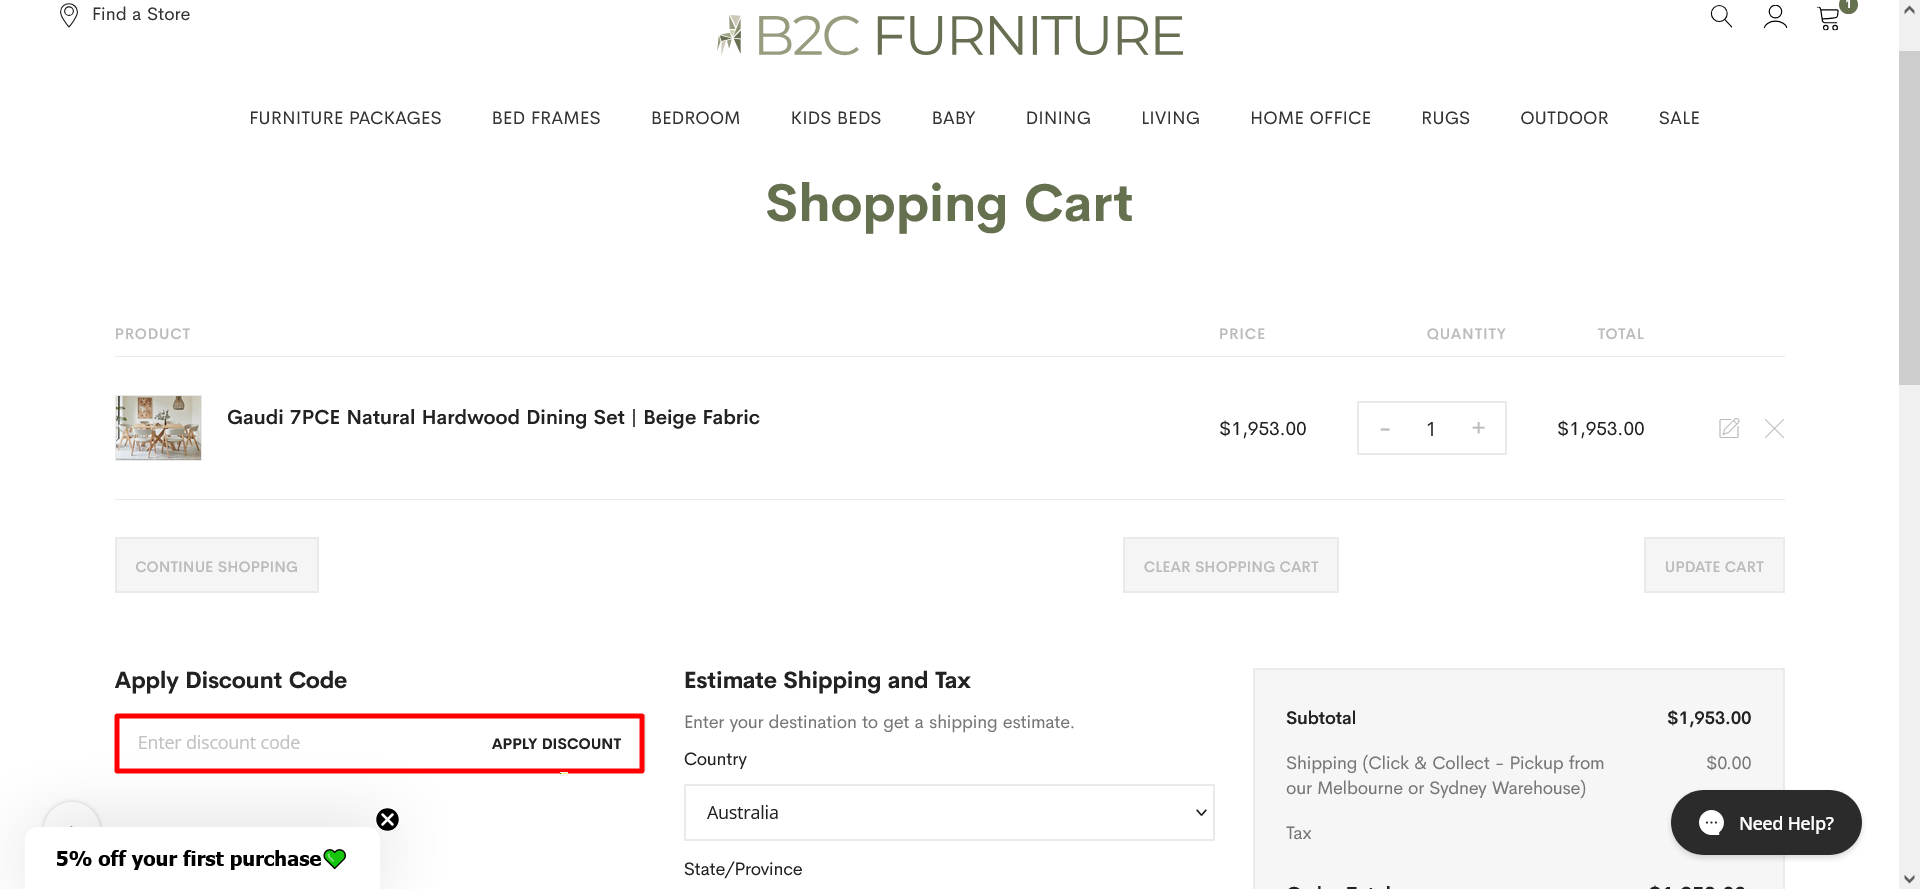Open Furniture Packages menu
Image resolution: width=1920 pixels, height=890 pixels.
tap(345, 118)
